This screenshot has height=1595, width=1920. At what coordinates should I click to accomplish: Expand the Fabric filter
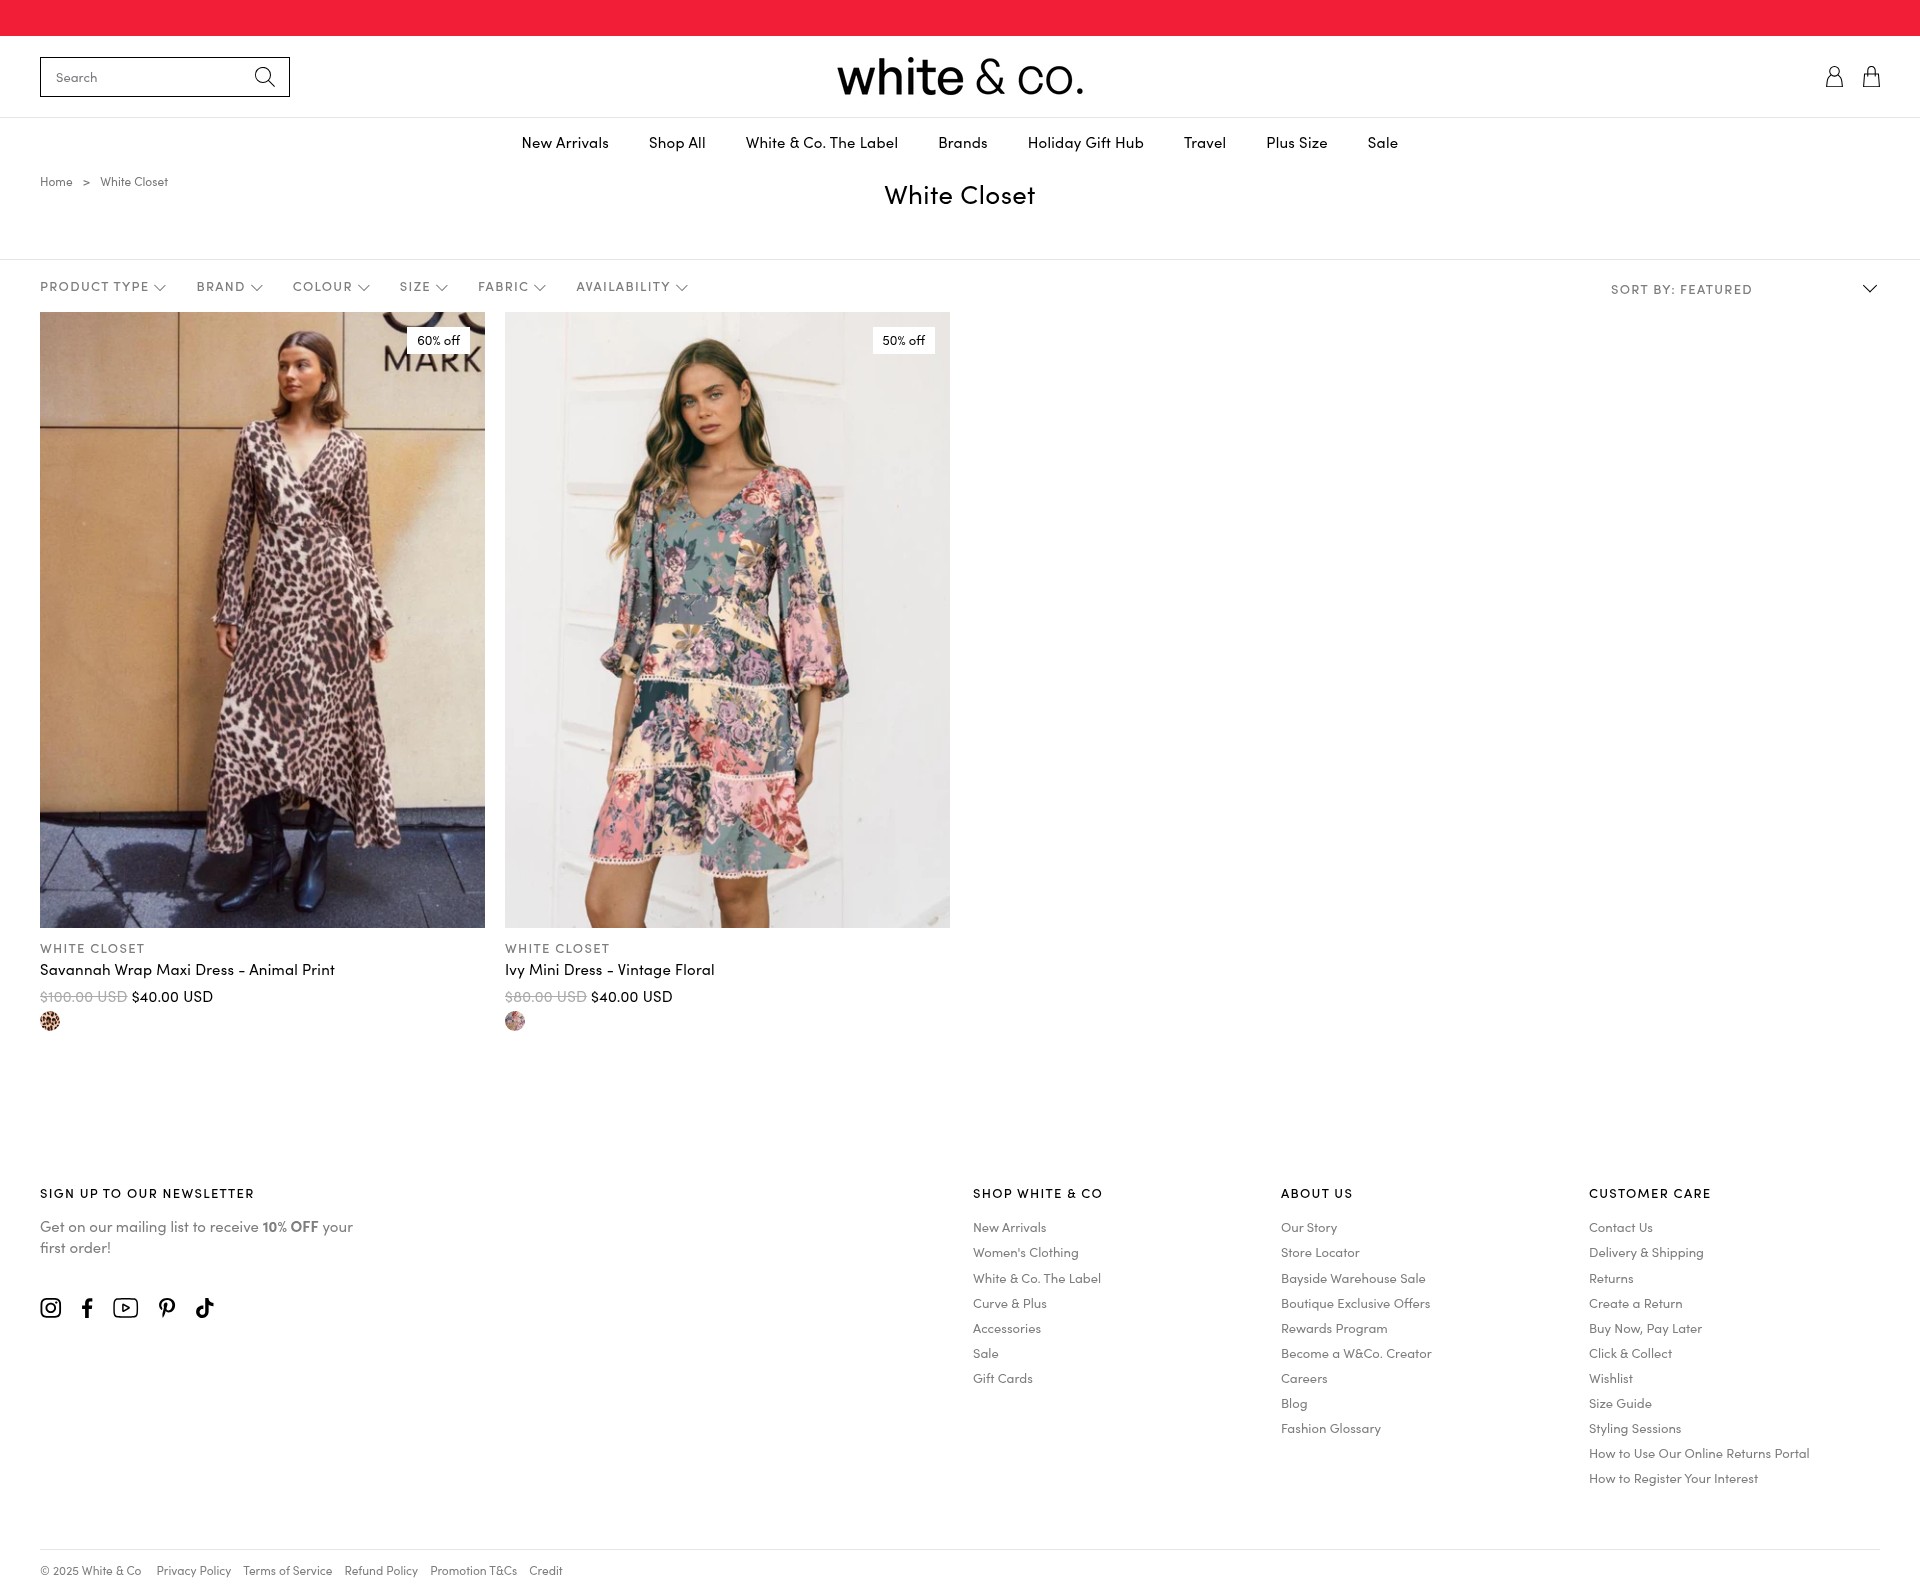pyautogui.click(x=512, y=287)
